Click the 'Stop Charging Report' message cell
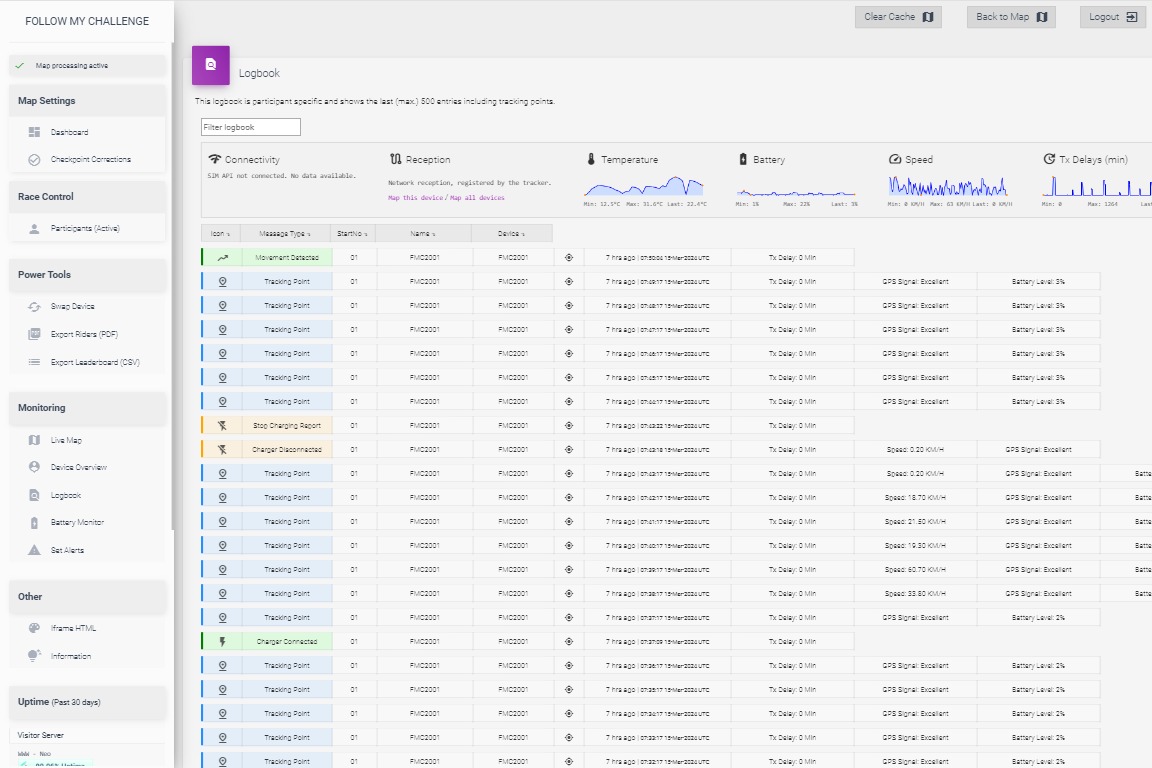The width and height of the screenshot is (1152, 768). point(287,426)
